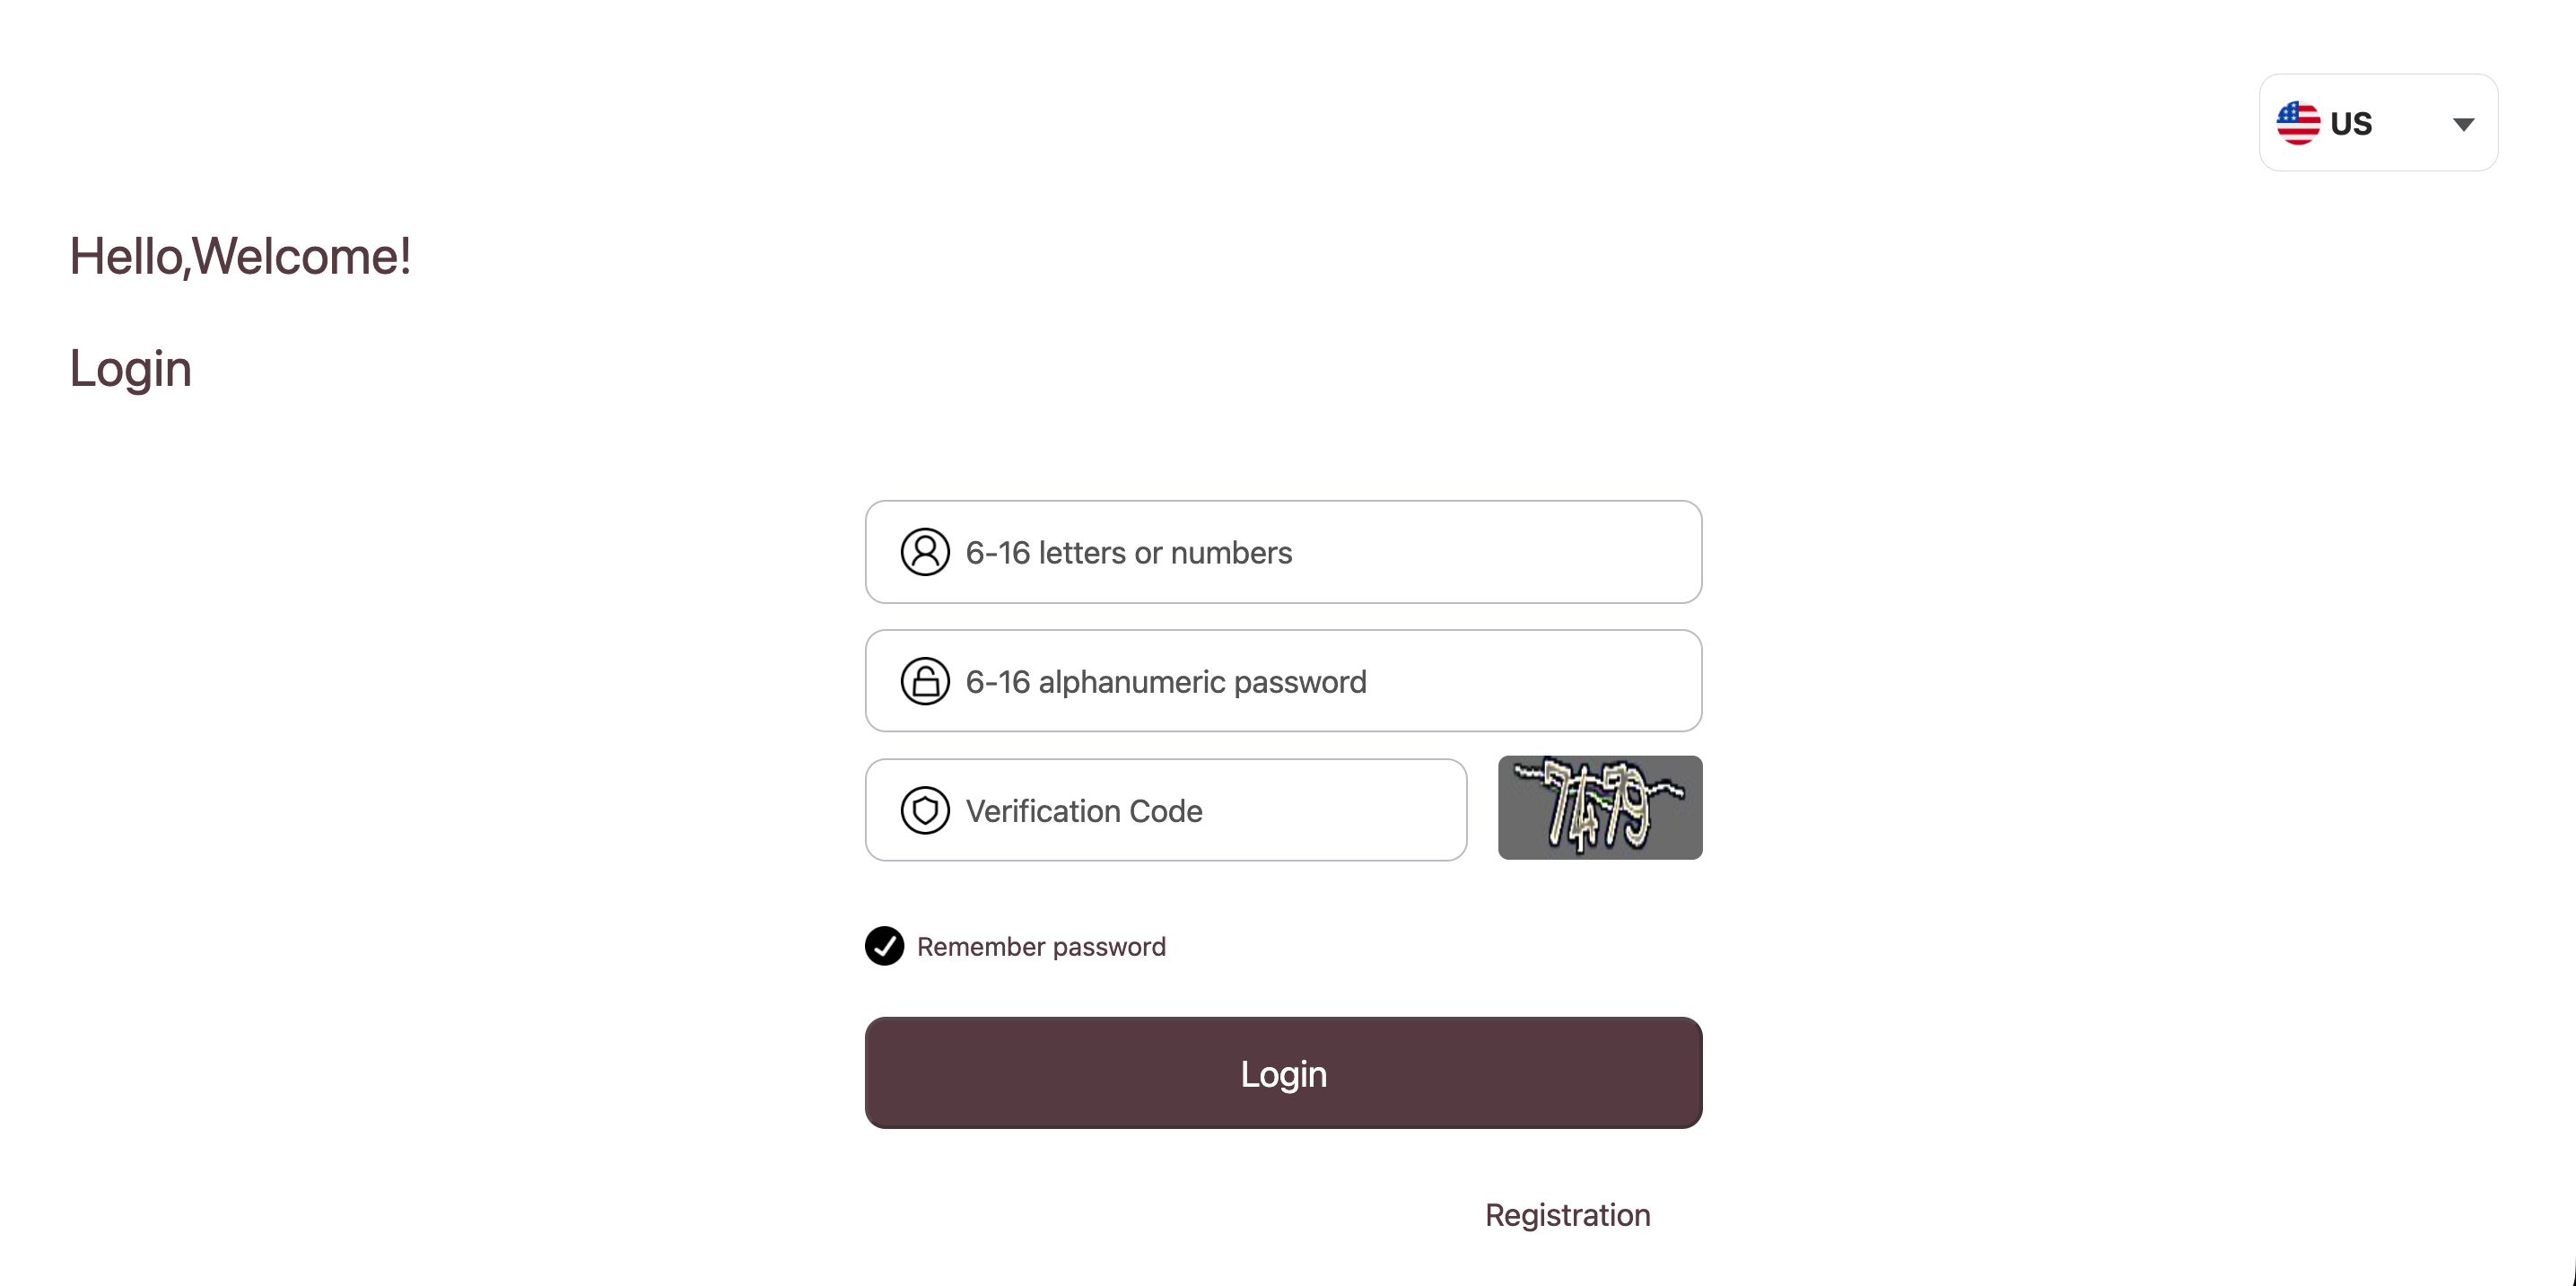Click into the Verification Code input

click(1200, 810)
